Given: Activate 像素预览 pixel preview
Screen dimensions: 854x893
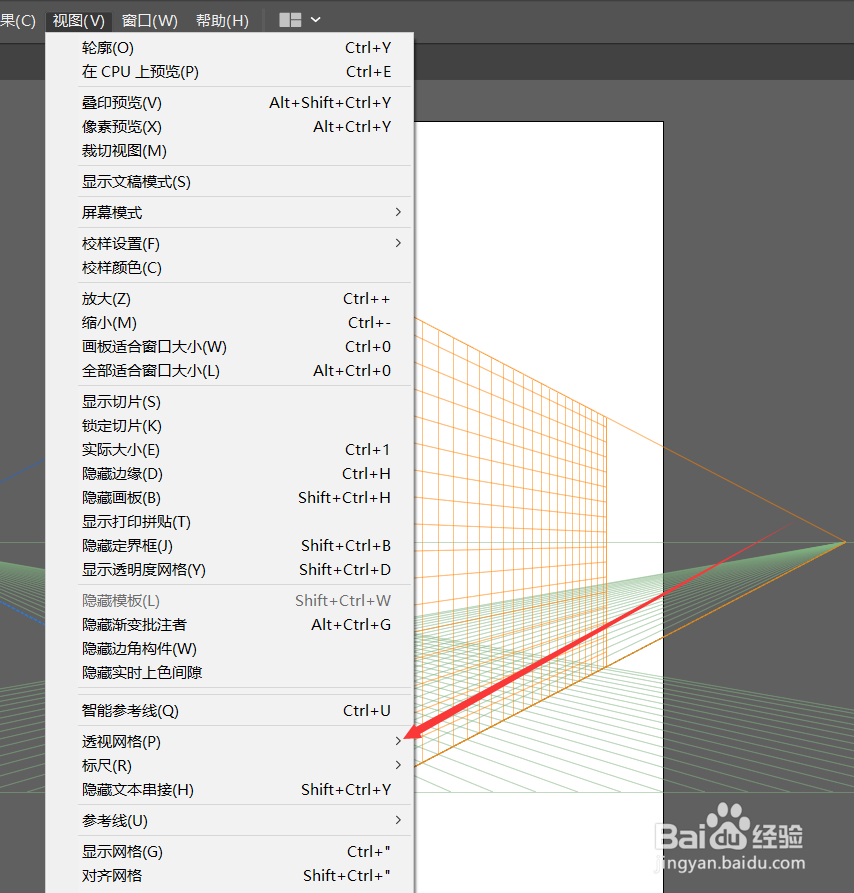Looking at the screenshot, I should point(120,126).
